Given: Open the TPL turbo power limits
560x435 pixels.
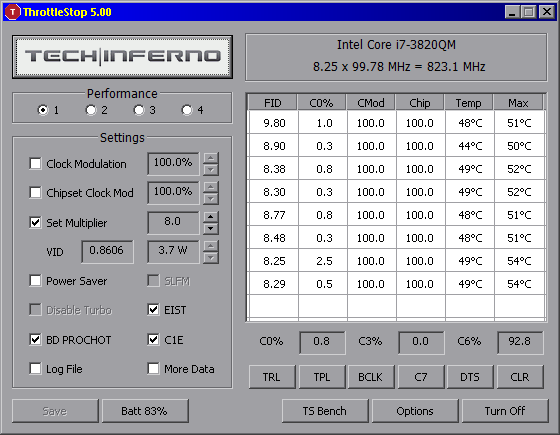Looking at the screenshot, I should (322, 377).
